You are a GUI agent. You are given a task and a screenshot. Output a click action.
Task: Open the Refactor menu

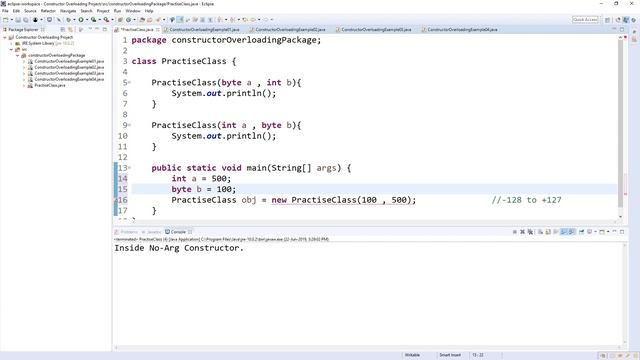[48, 11]
